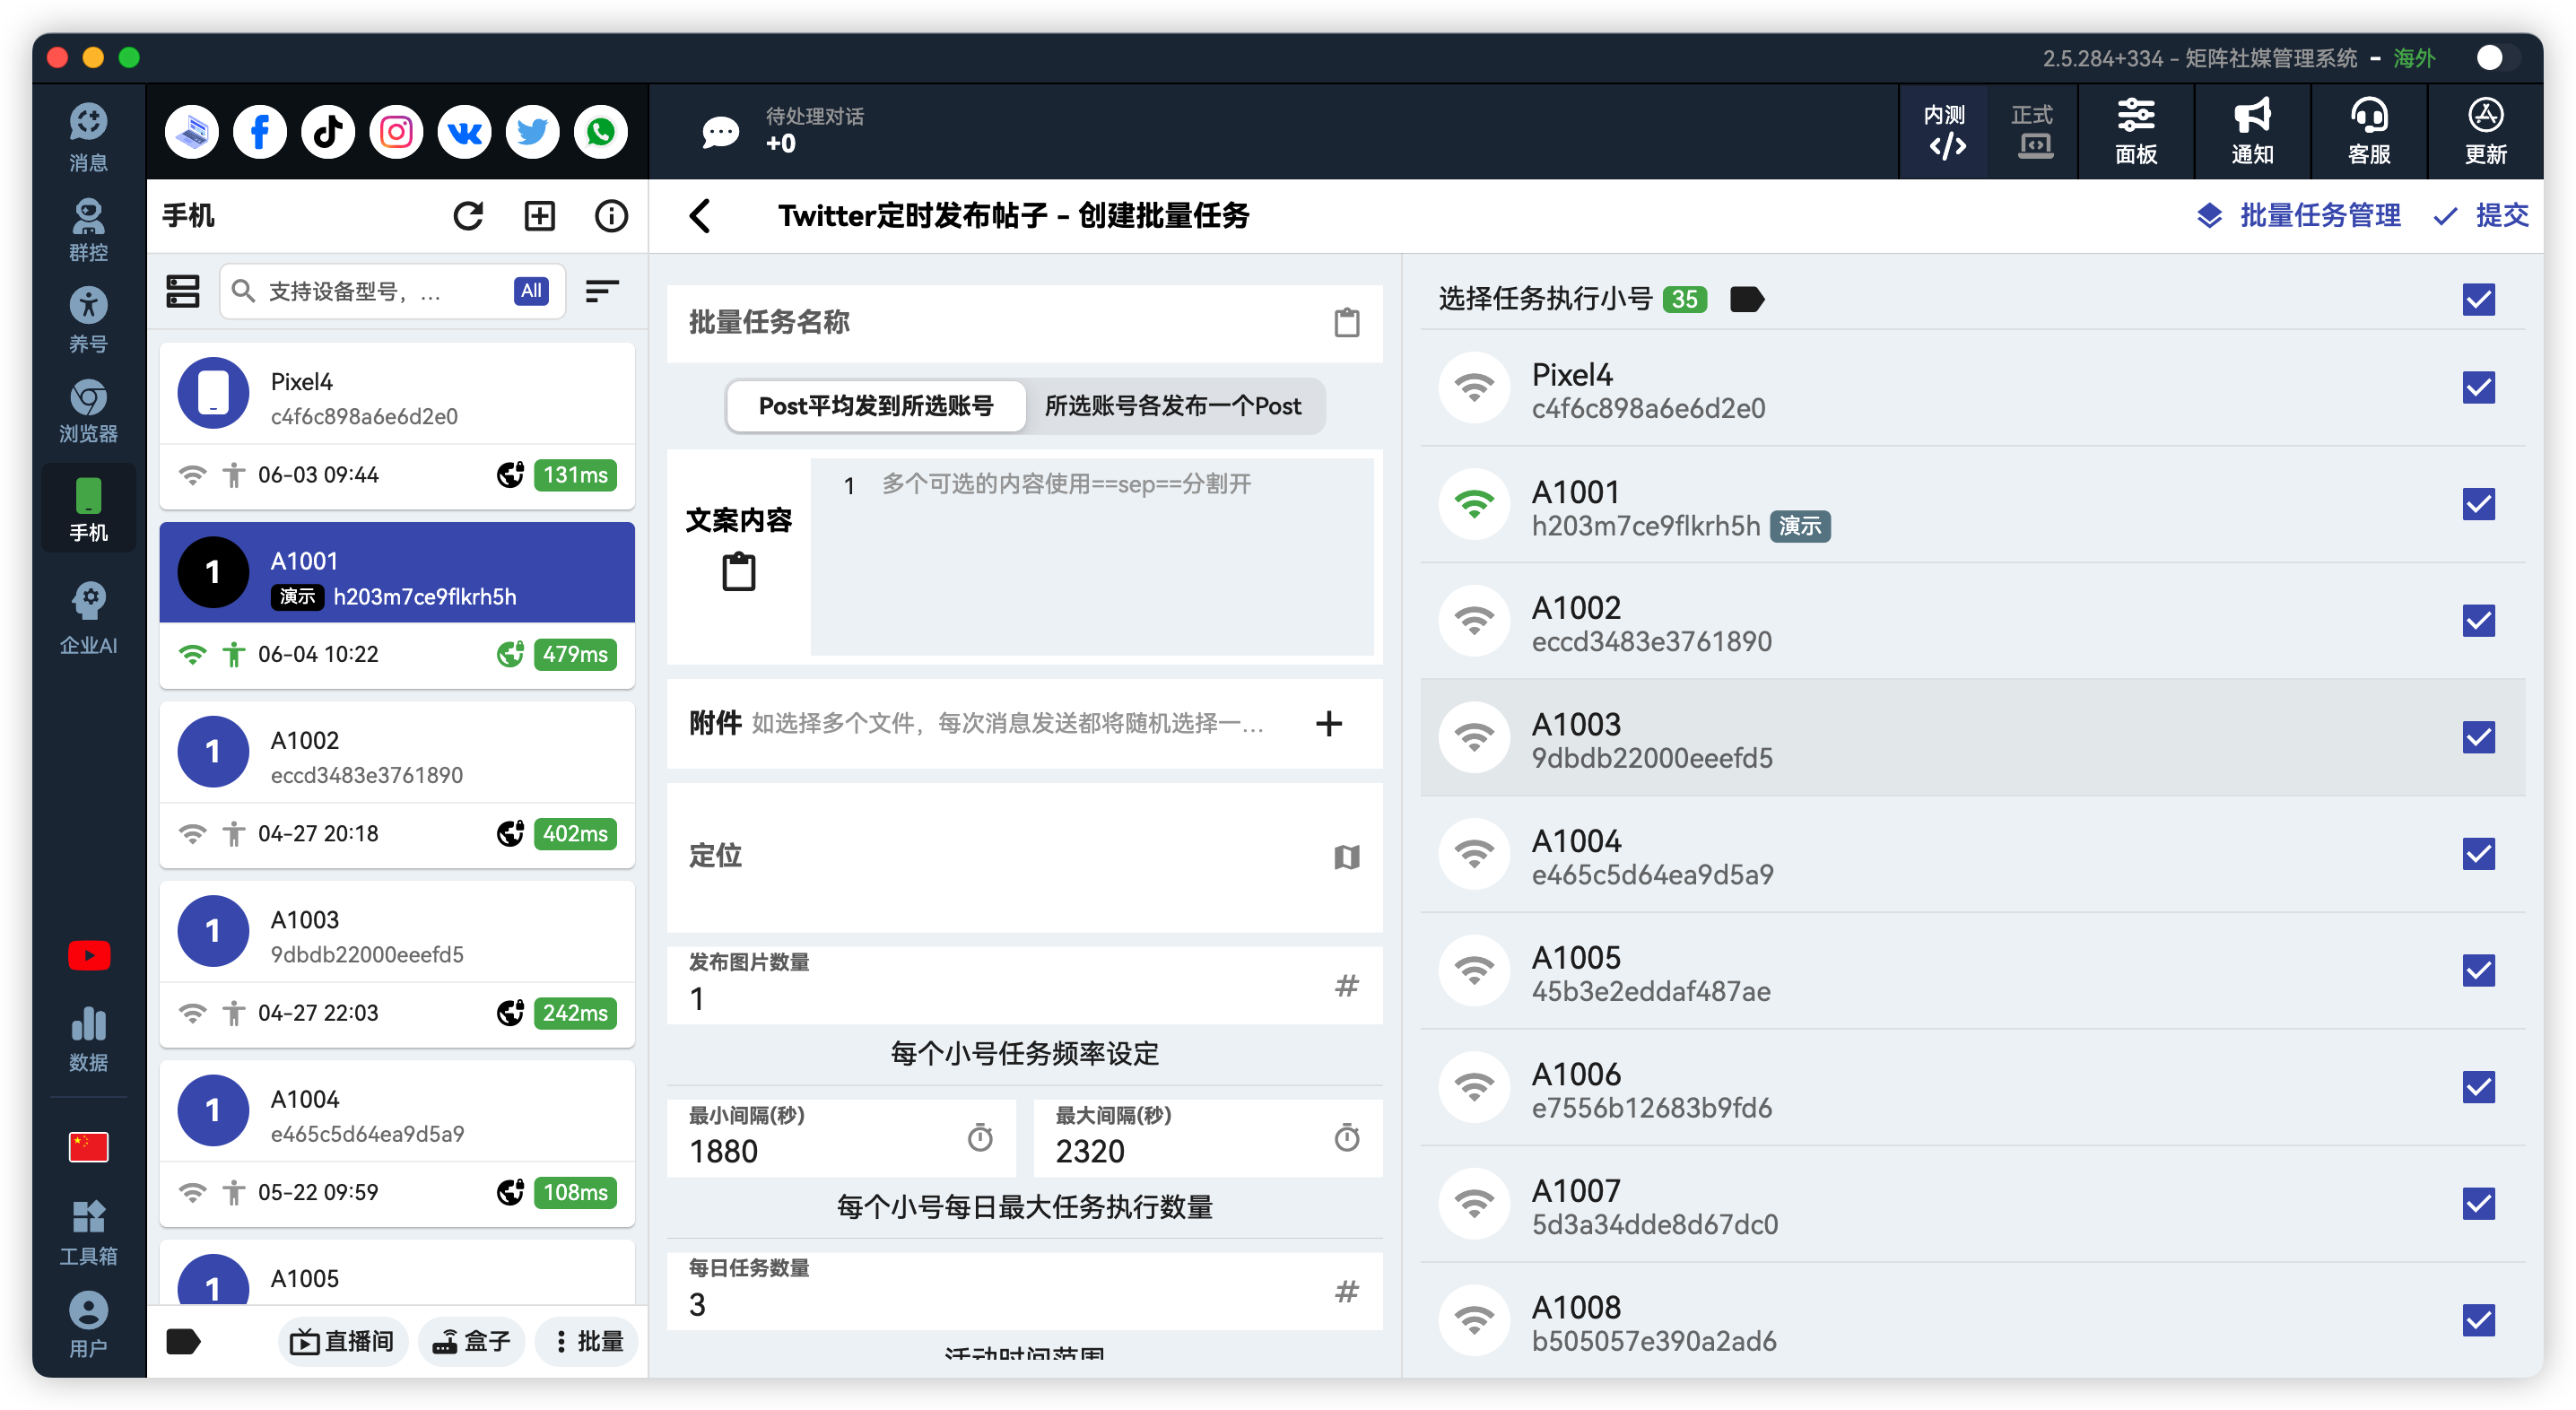The height and width of the screenshot is (1410, 2576).
Task: Open the All filter in search box
Action: 531,291
